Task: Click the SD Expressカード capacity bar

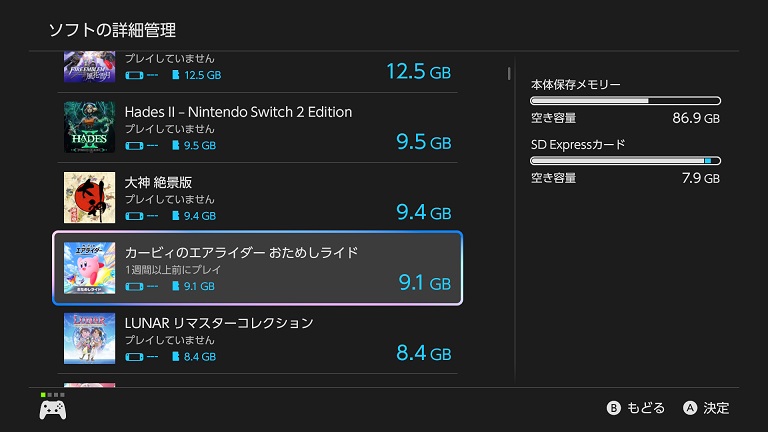Action: (x=625, y=160)
